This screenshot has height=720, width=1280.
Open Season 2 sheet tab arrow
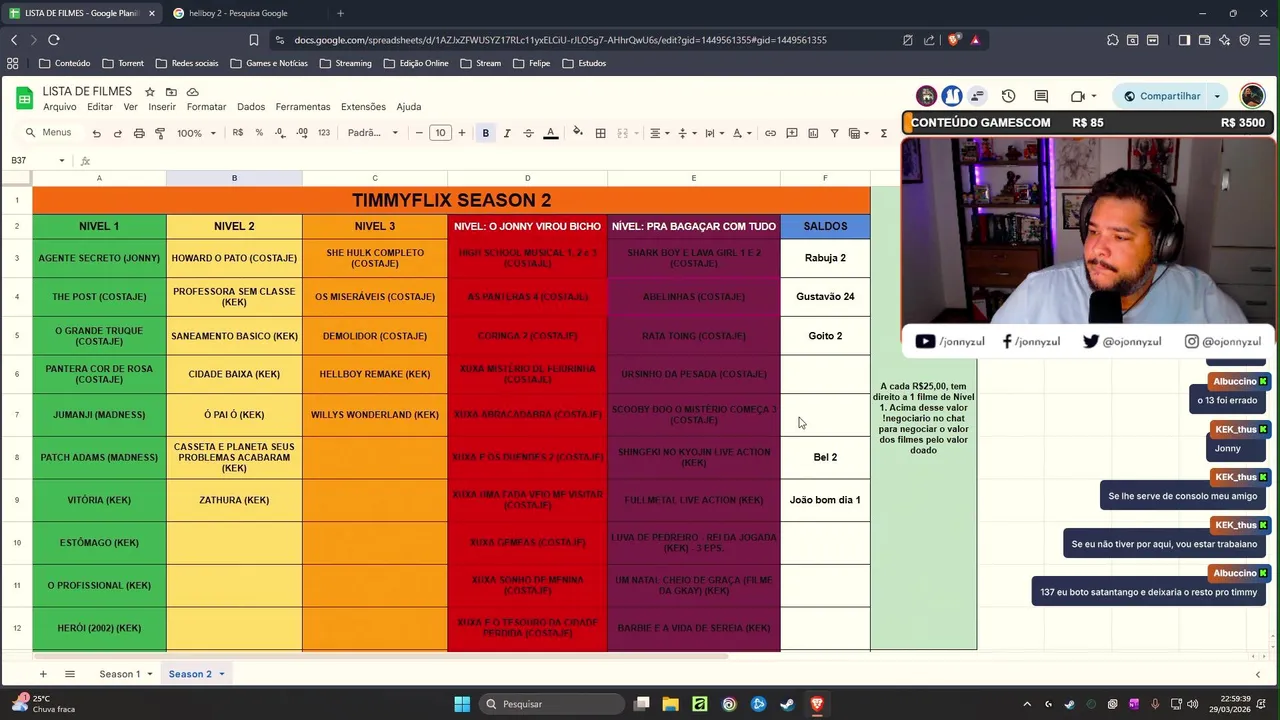221,674
